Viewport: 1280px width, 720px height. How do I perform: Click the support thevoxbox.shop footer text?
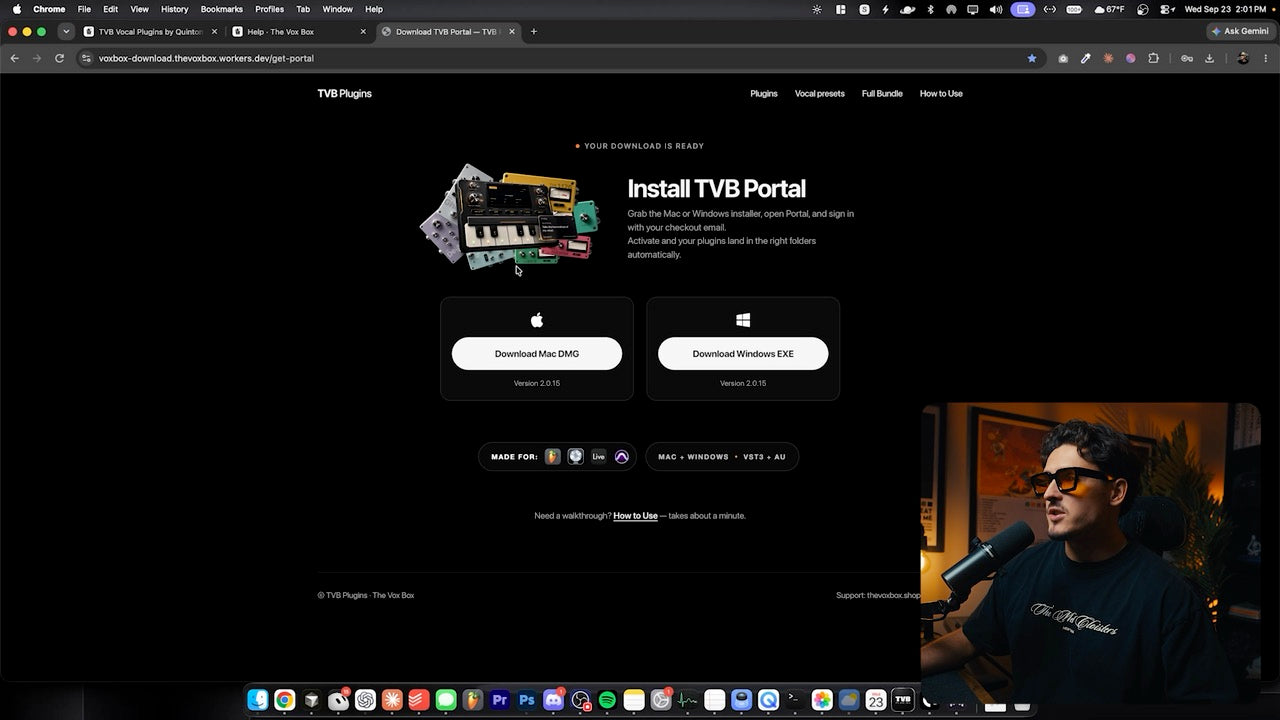click(x=878, y=595)
